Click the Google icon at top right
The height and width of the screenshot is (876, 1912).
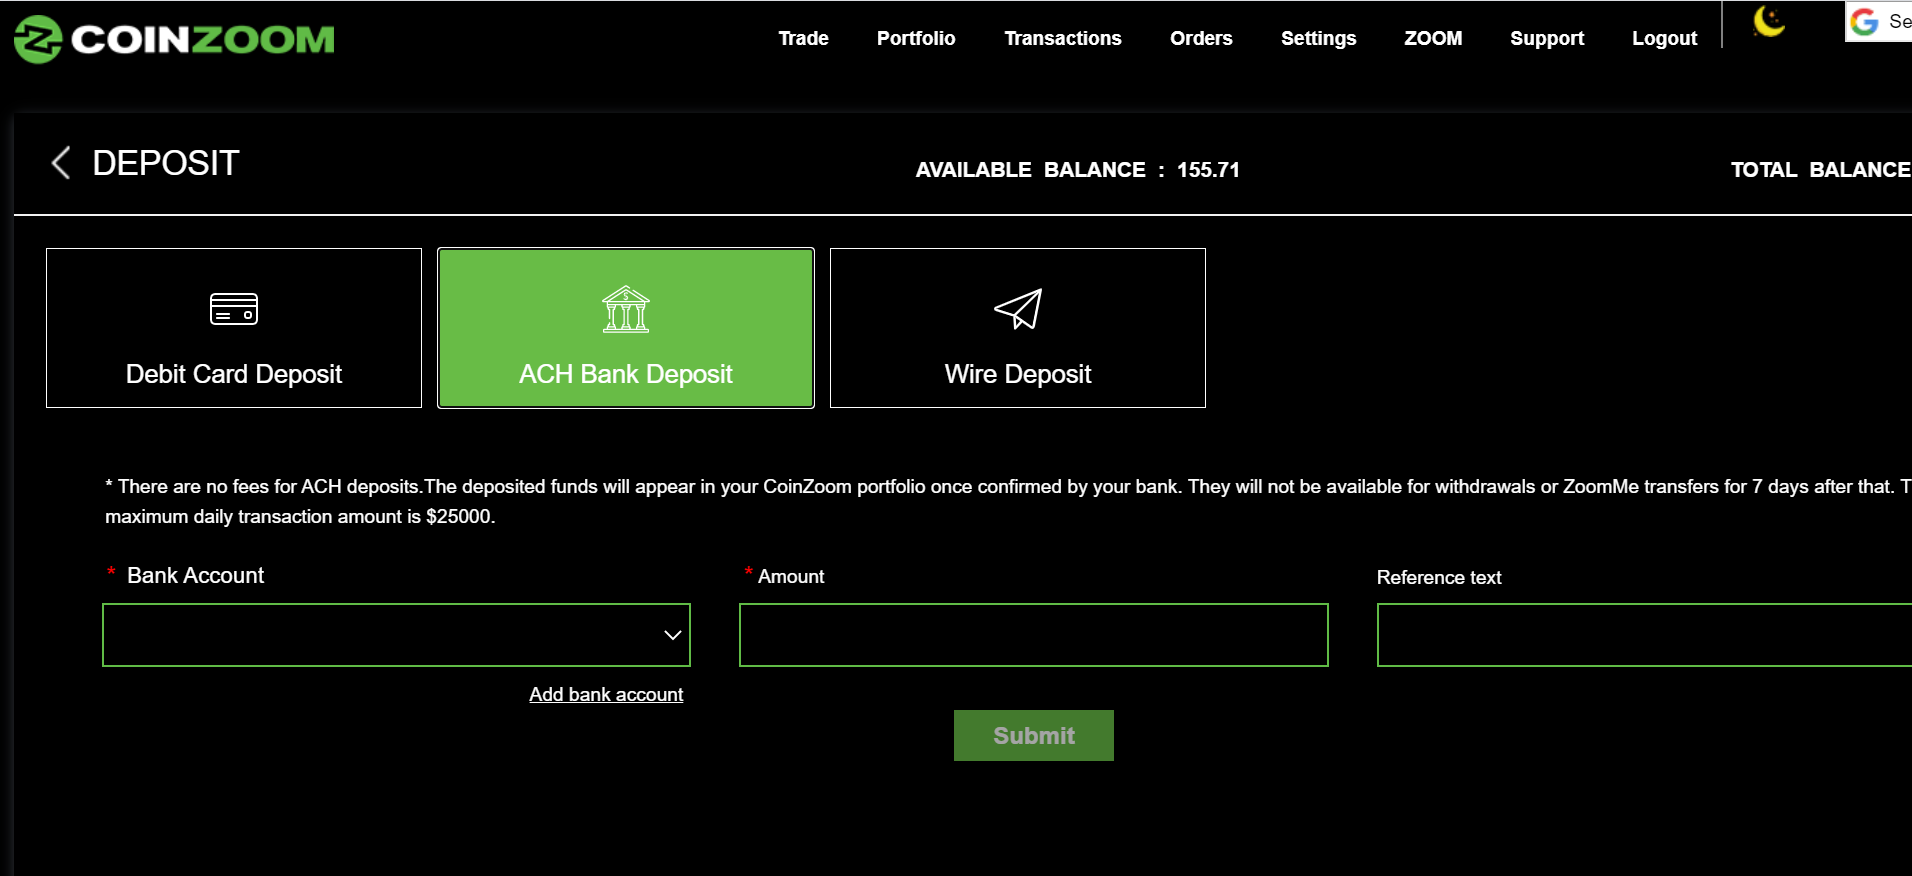pos(1864,21)
